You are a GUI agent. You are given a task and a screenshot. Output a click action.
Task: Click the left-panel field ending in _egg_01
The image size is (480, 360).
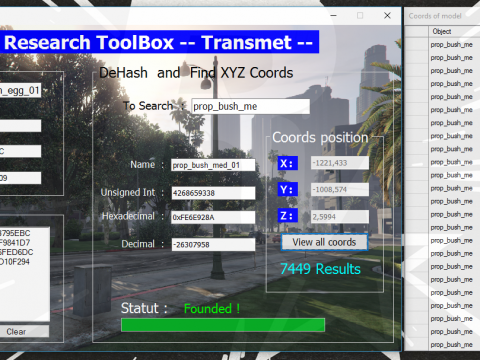point(20,90)
